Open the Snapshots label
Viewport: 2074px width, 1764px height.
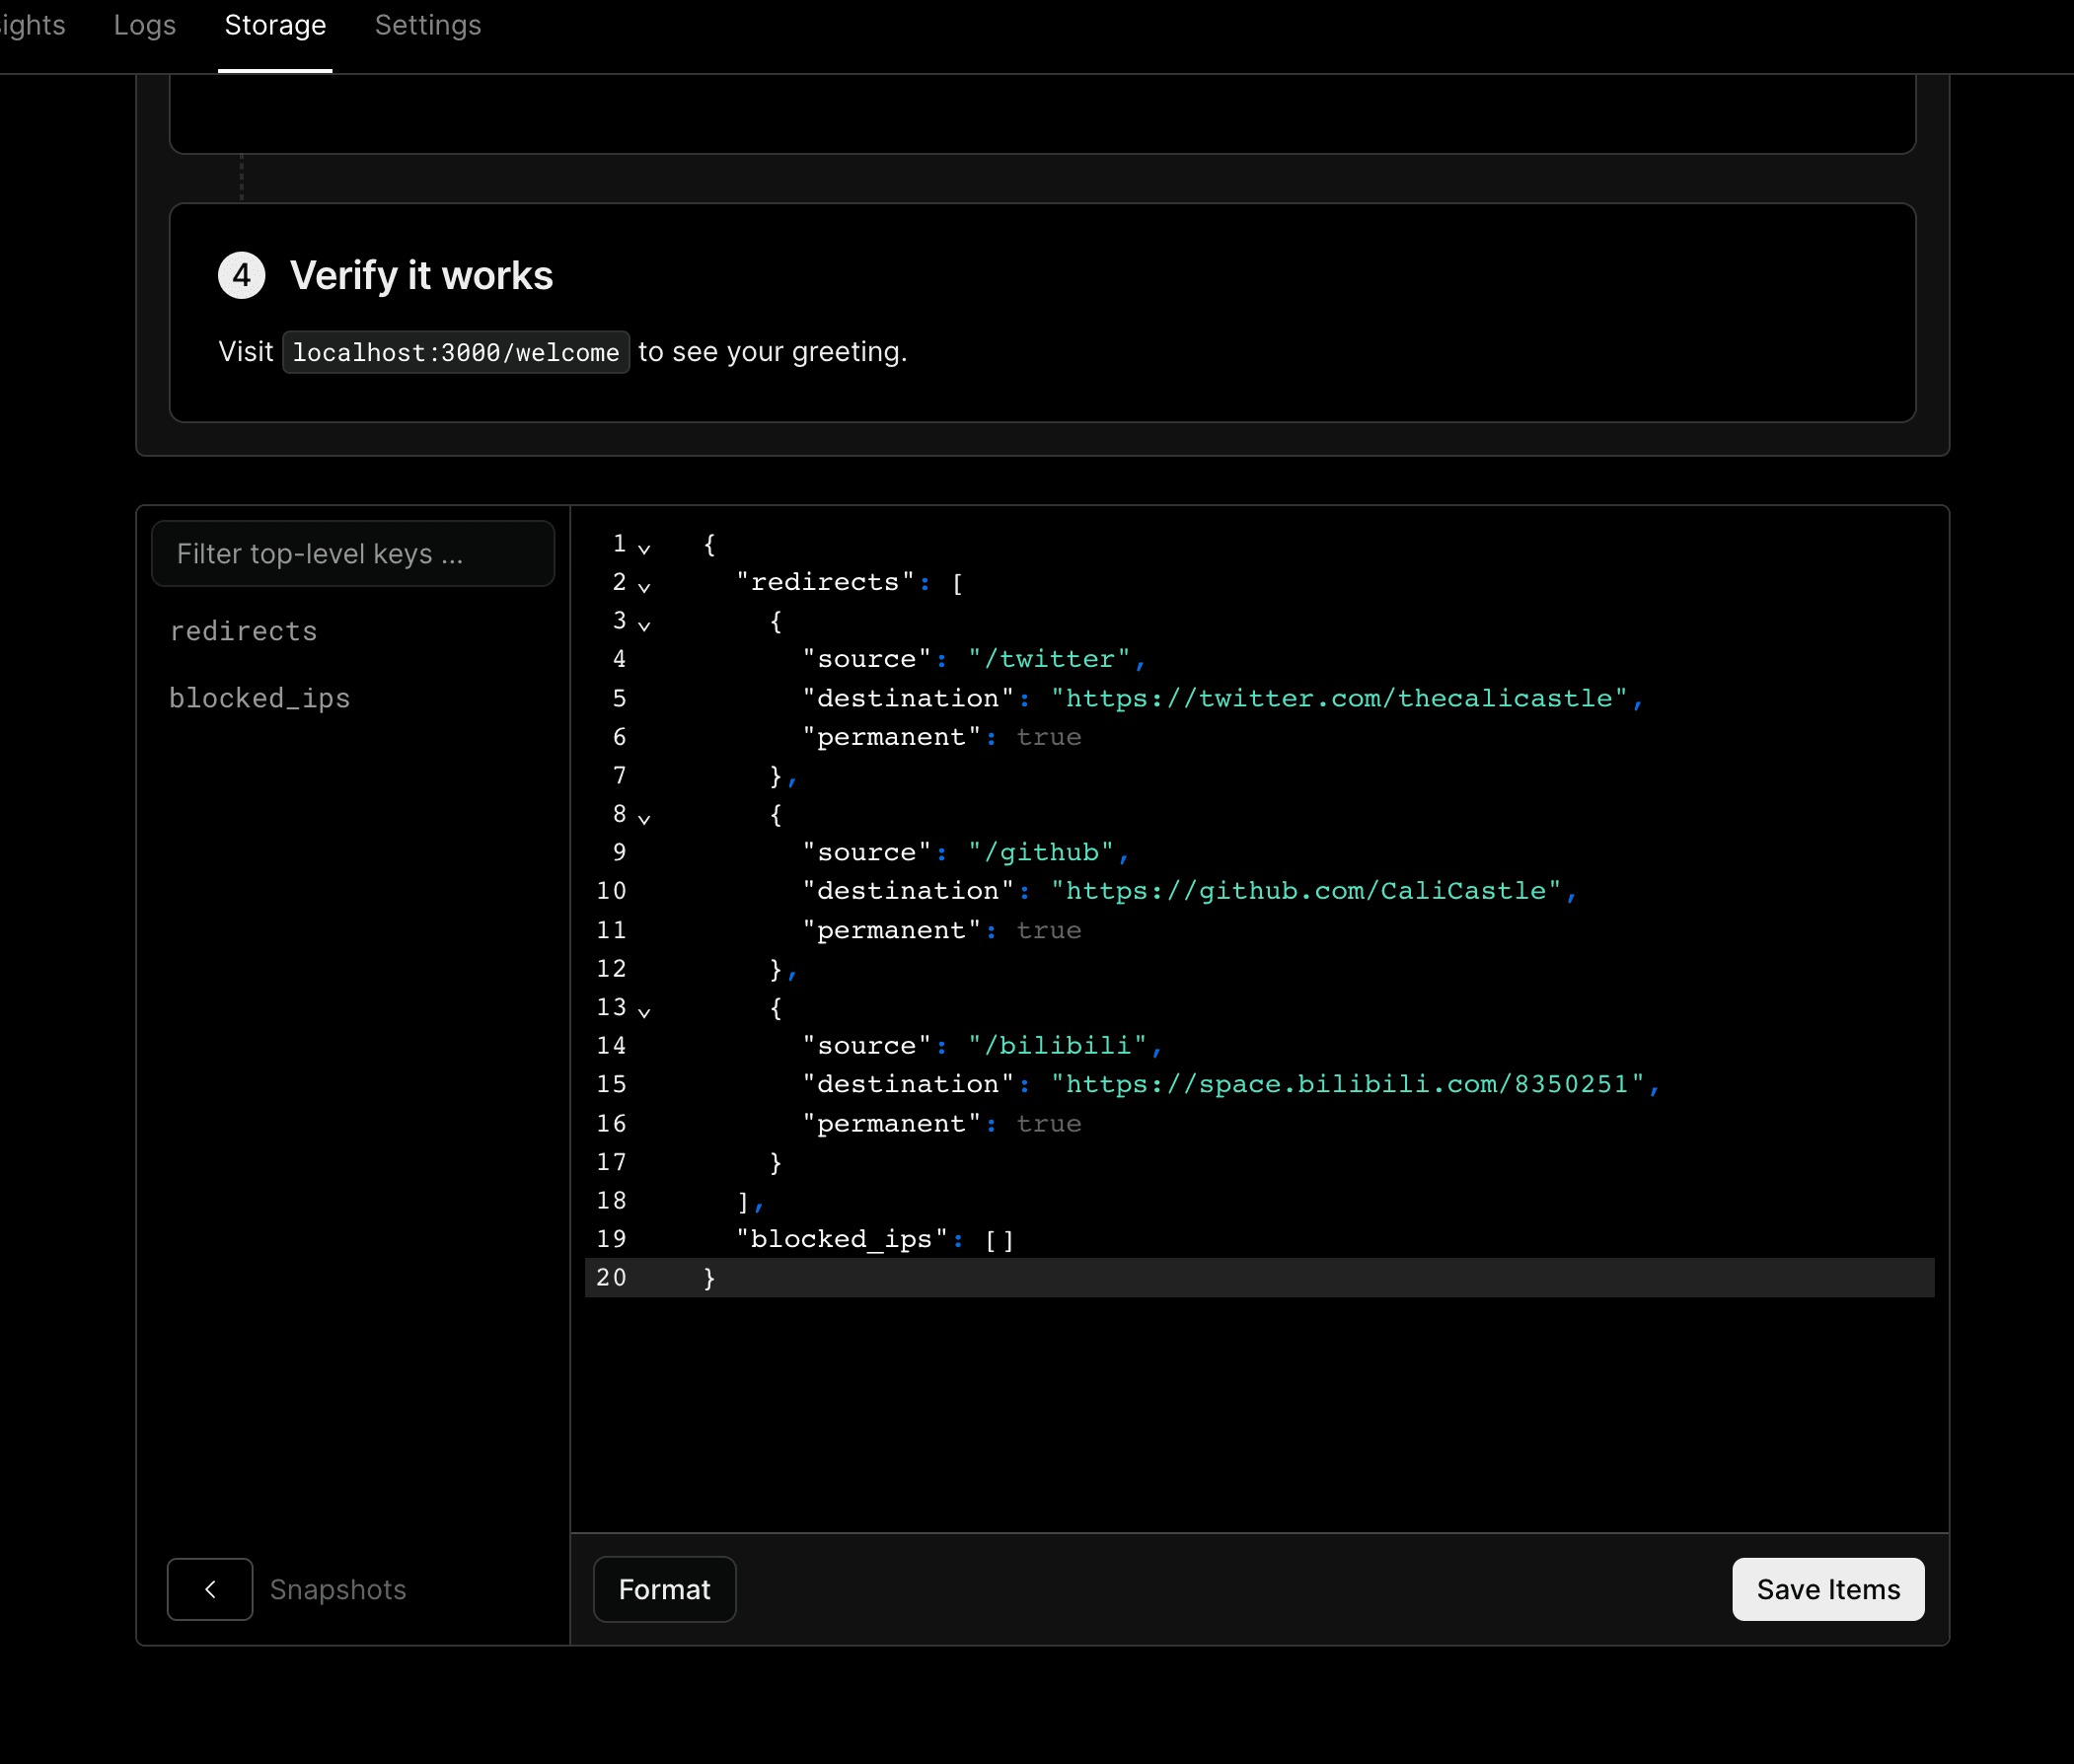[x=338, y=1589]
